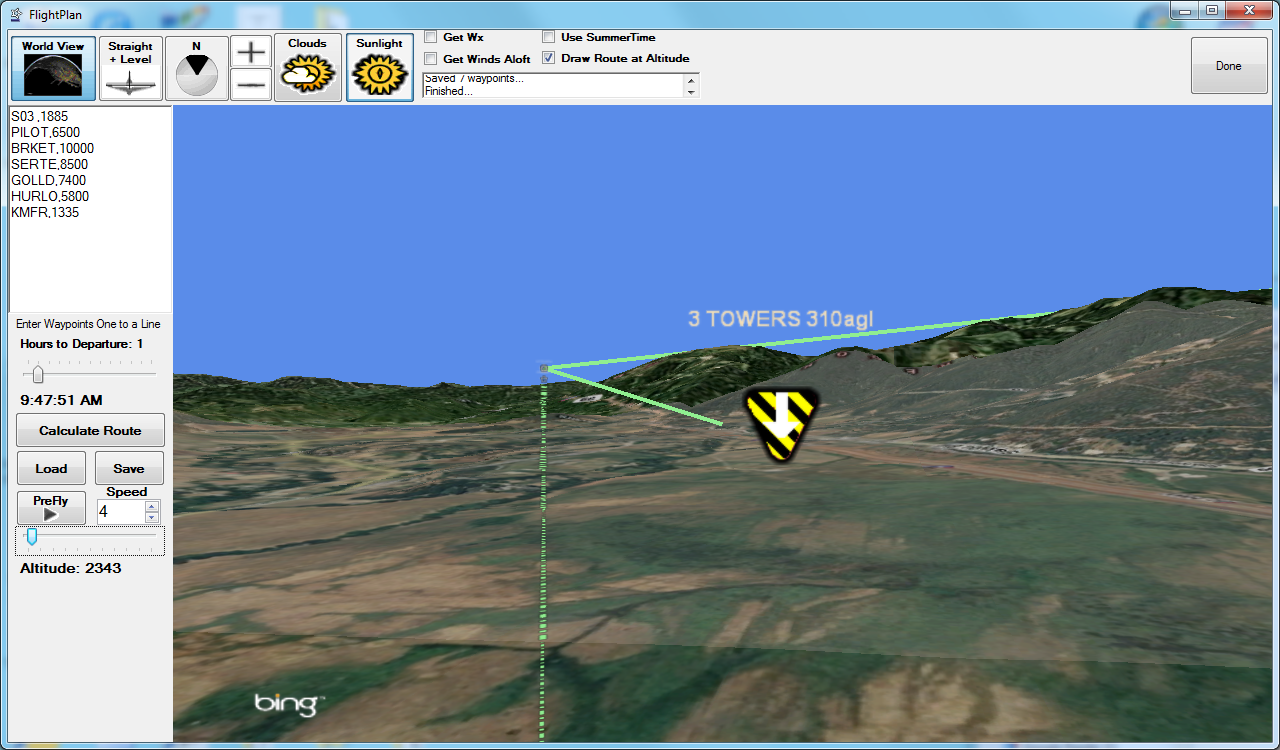Toggle the Clouds display icon
The height and width of the screenshot is (750, 1280).
coord(307,68)
